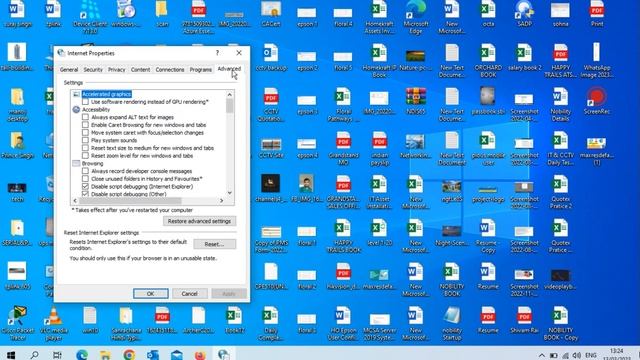Click settings list scroll-down arrow
This screenshot has height=360, width=640.
(229, 193)
